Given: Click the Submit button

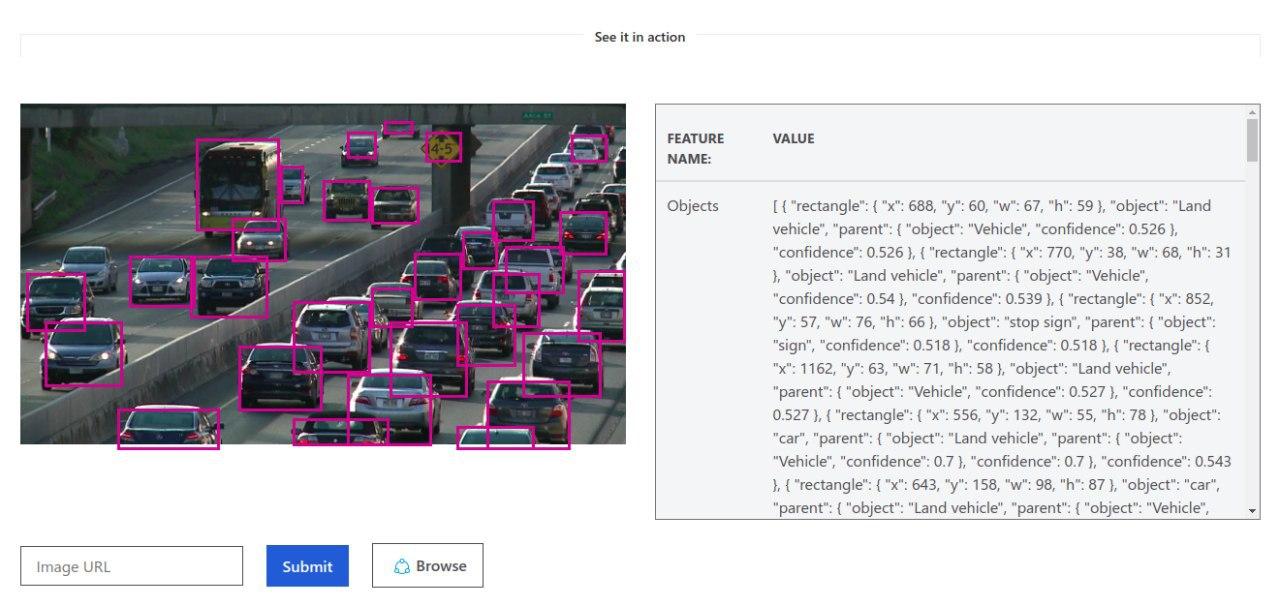Looking at the screenshot, I should (307, 565).
